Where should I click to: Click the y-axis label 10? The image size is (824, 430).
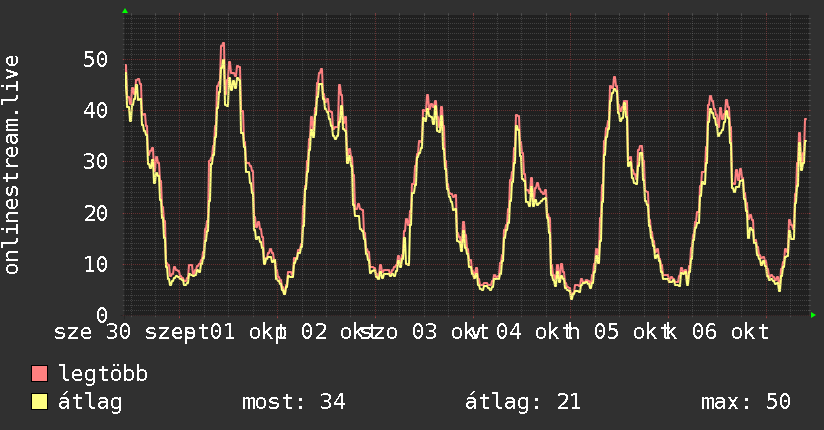95,264
